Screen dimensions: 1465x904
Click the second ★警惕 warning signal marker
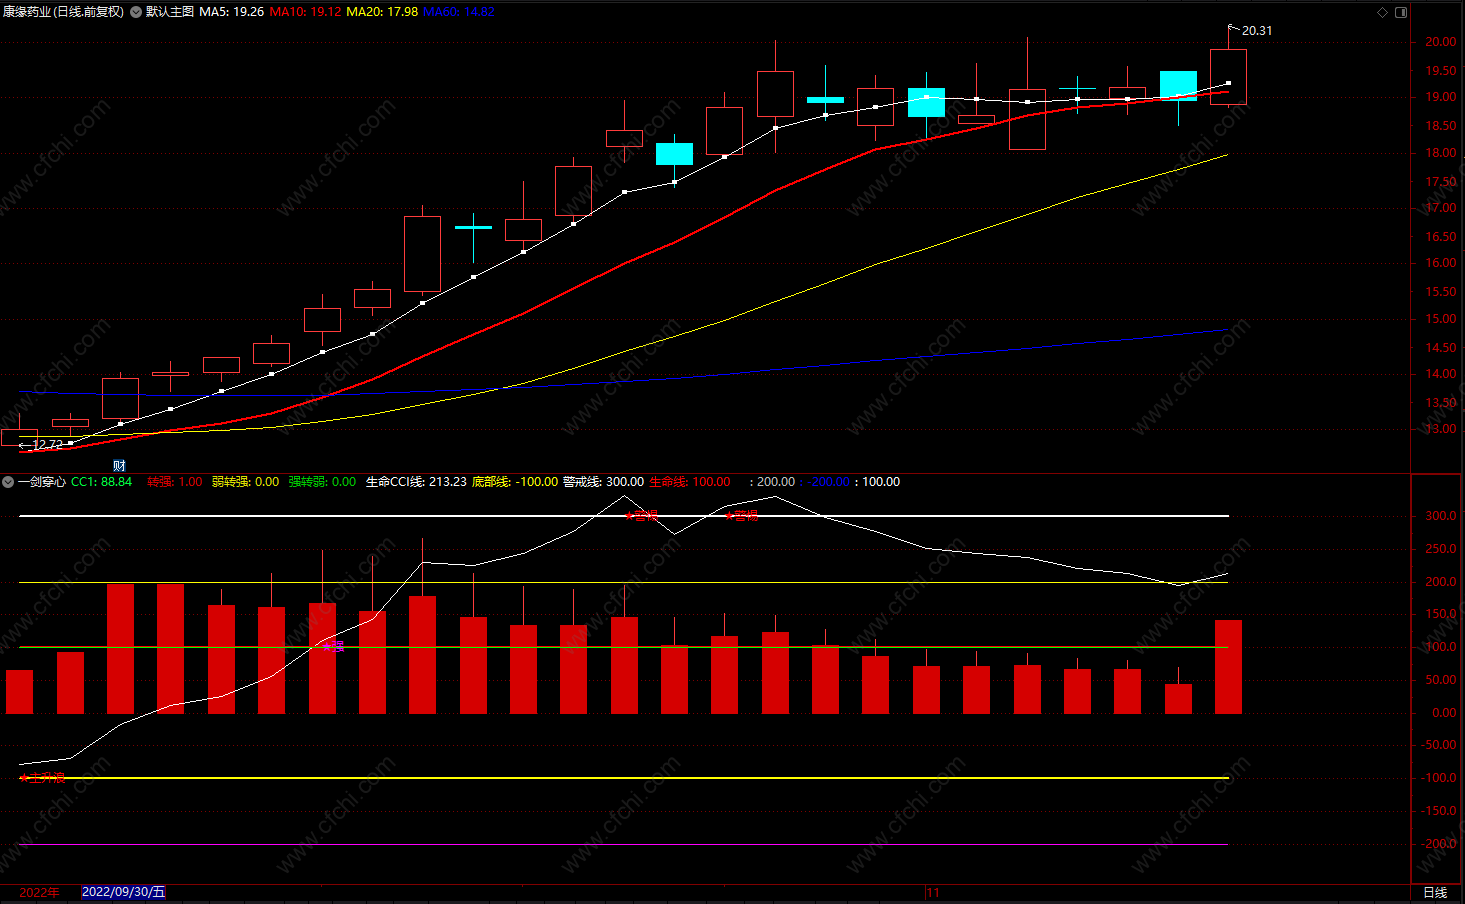pos(741,516)
